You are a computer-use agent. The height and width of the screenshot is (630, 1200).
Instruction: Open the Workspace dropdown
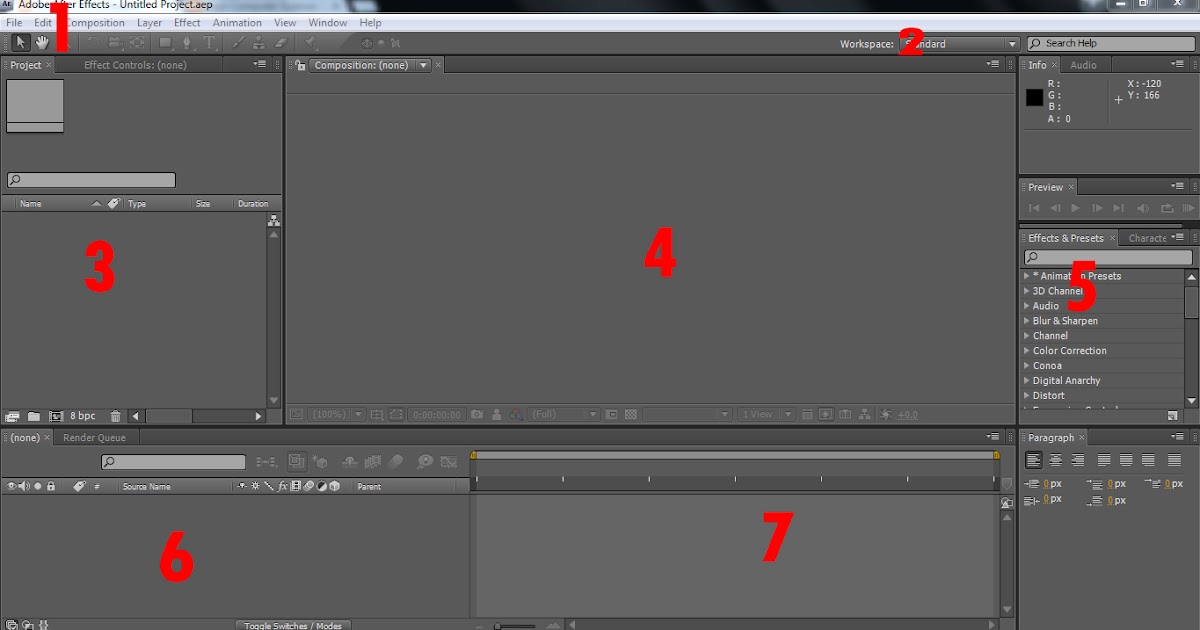1009,43
